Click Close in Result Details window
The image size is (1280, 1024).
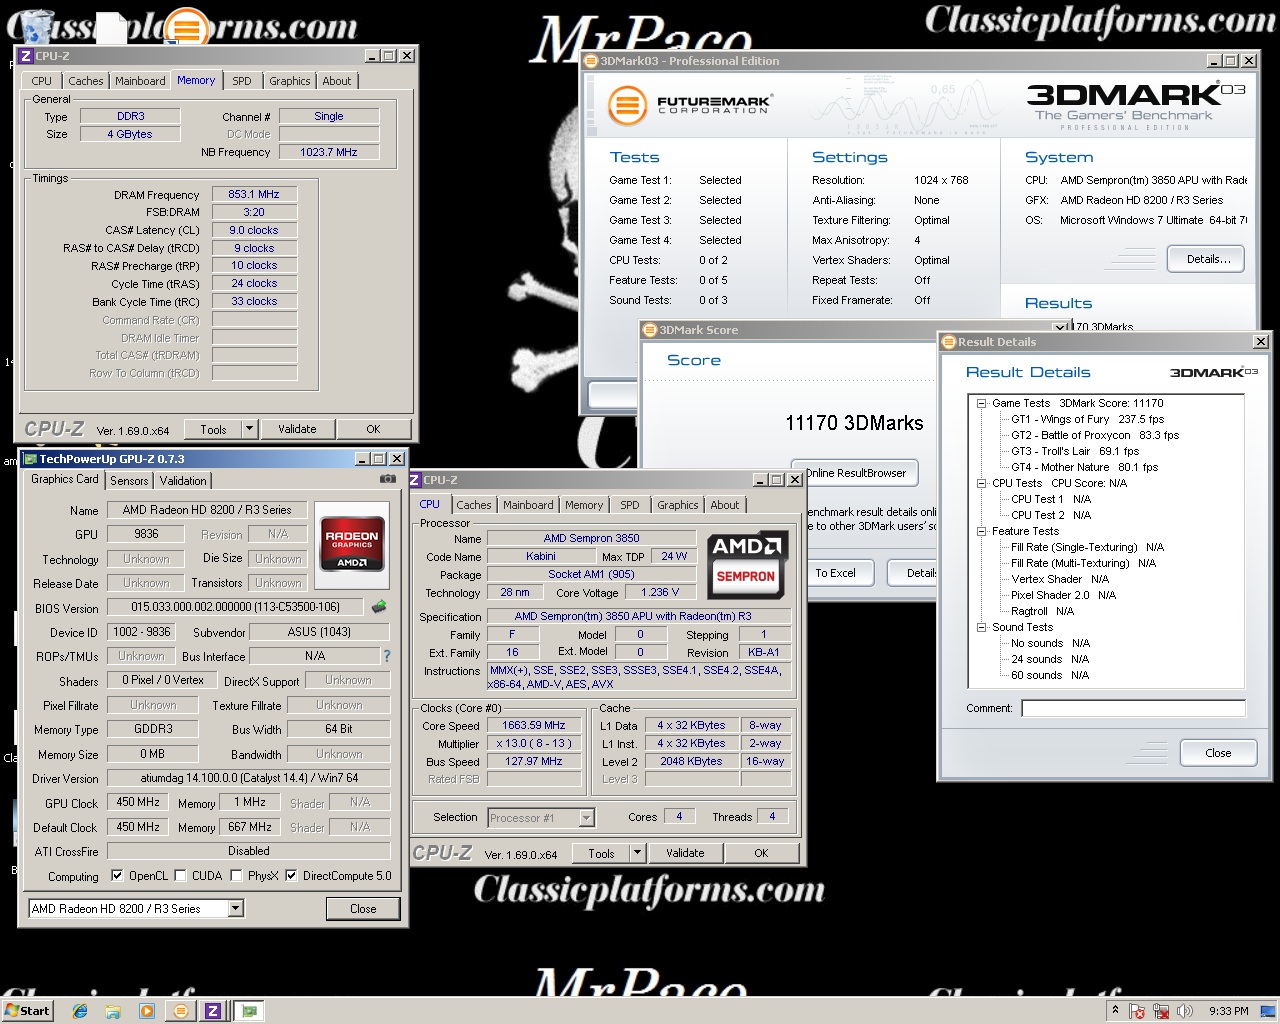pyautogui.click(x=1218, y=753)
